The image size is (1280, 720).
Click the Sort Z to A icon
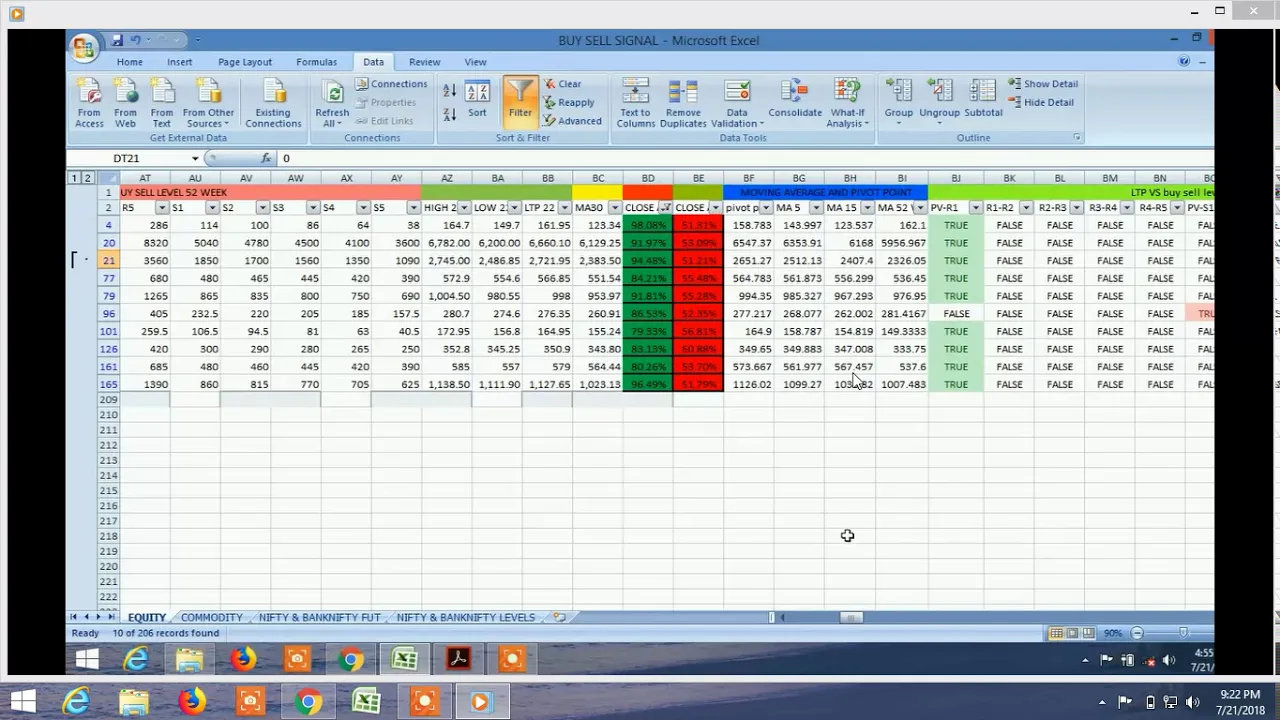click(x=449, y=114)
